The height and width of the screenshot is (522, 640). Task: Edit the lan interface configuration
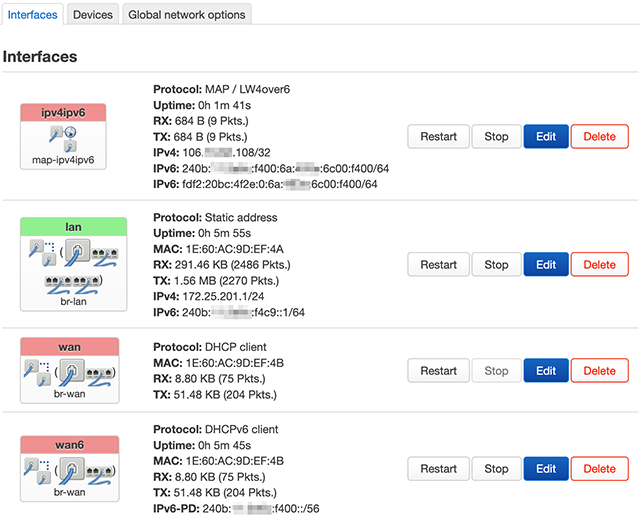point(545,265)
